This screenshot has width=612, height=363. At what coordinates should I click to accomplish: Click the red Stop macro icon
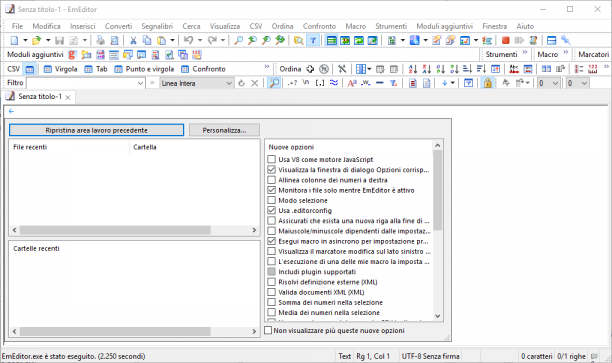click(505, 40)
